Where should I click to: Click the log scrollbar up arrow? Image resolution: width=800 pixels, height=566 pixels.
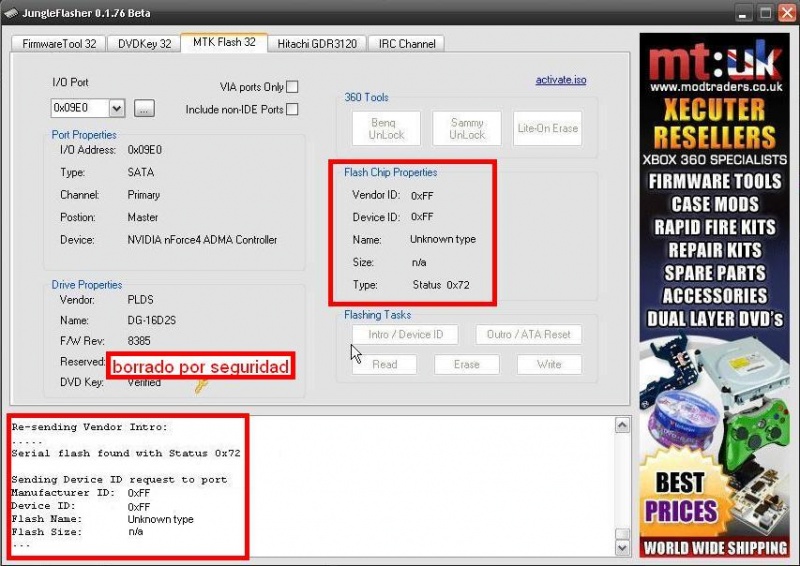[x=622, y=425]
